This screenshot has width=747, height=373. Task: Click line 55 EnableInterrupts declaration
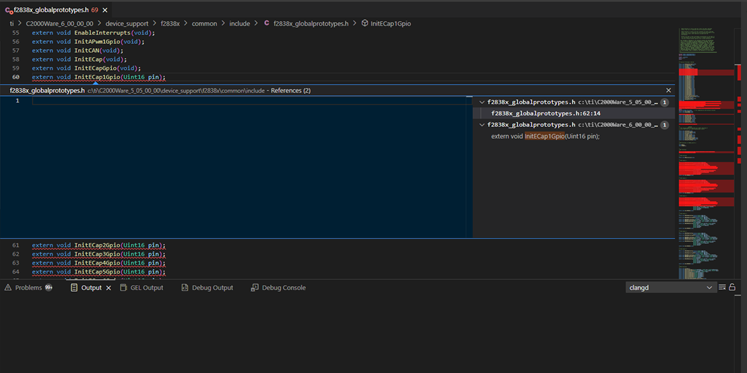click(x=93, y=33)
